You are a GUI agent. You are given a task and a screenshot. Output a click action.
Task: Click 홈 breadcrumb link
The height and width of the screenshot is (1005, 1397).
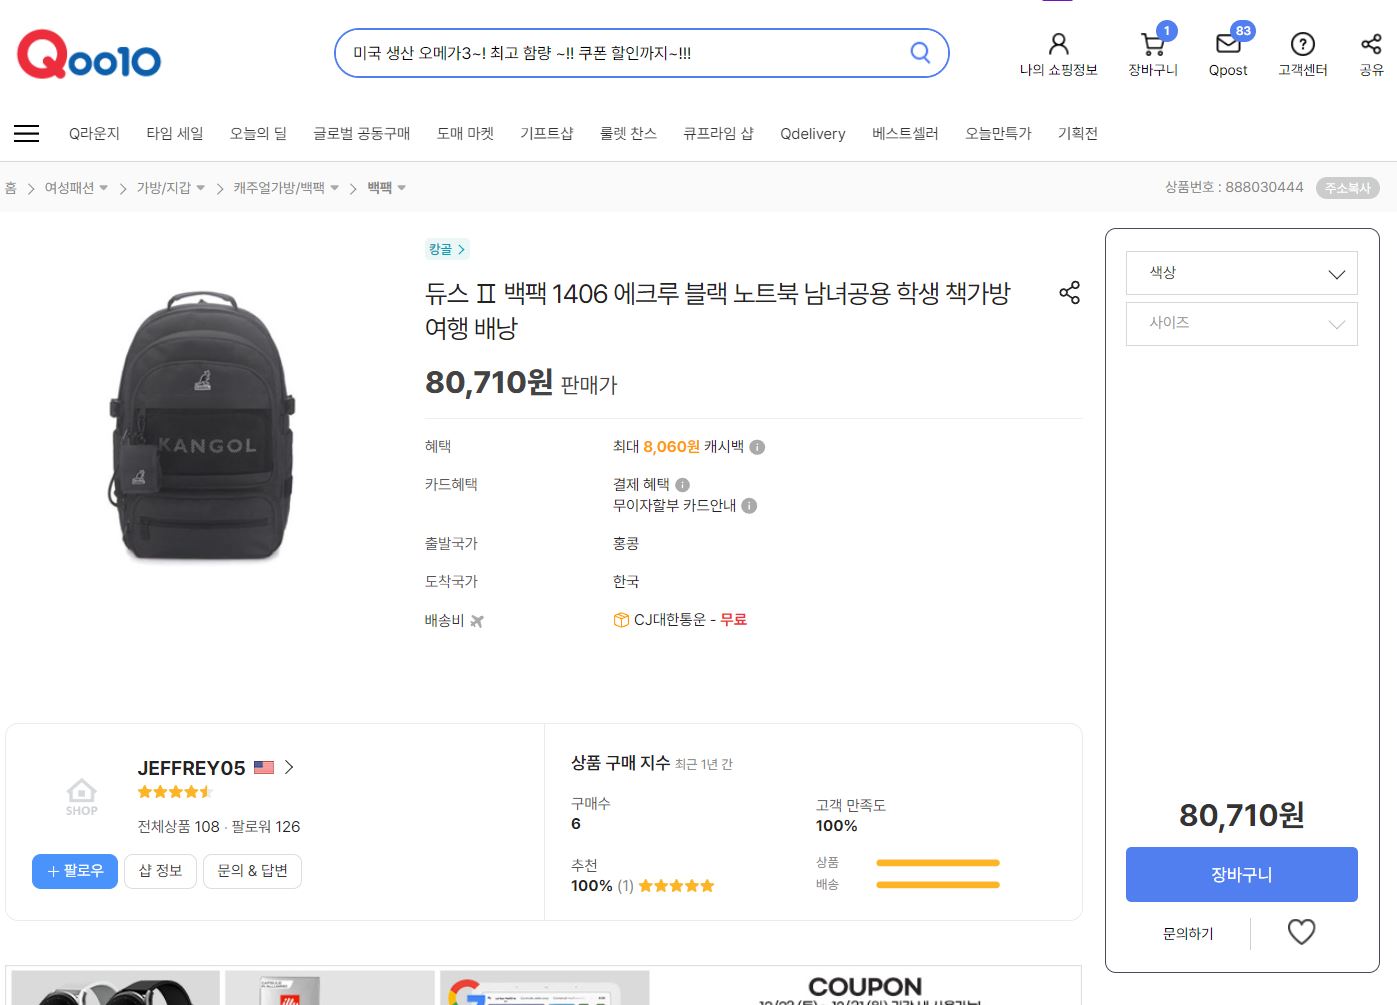[x=11, y=188]
